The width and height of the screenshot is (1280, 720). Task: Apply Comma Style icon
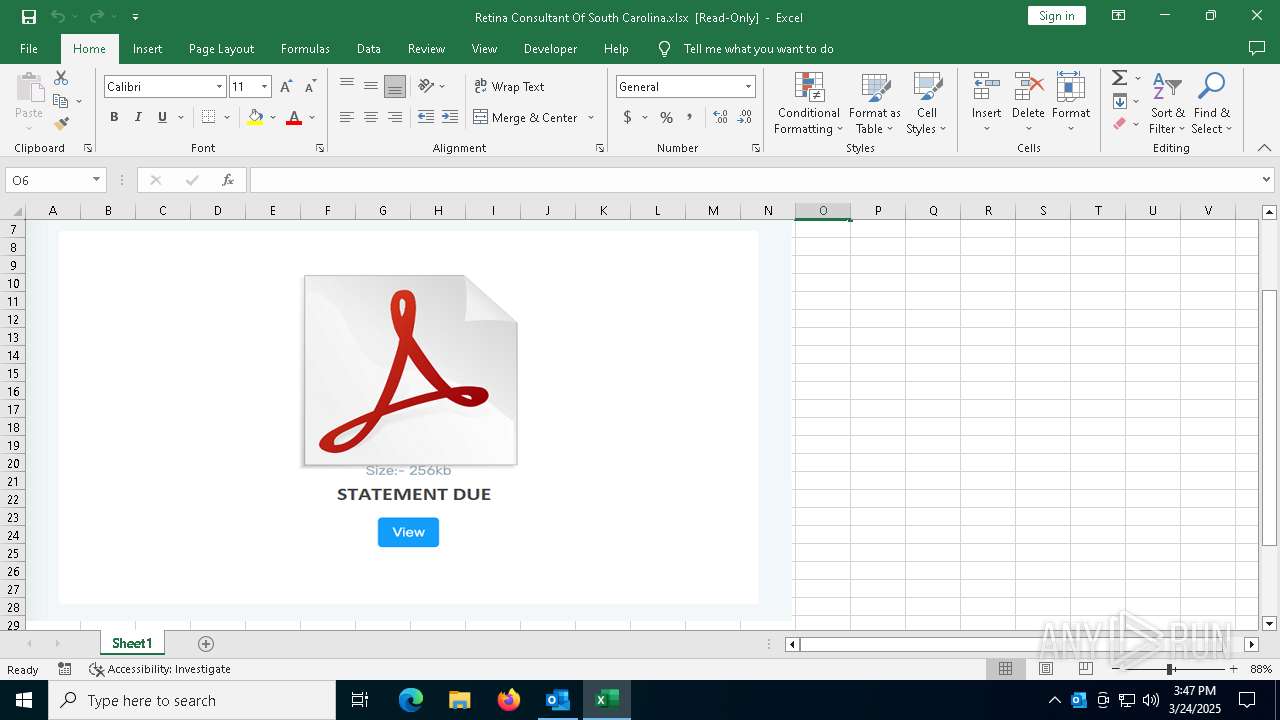click(x=689, y=117)
